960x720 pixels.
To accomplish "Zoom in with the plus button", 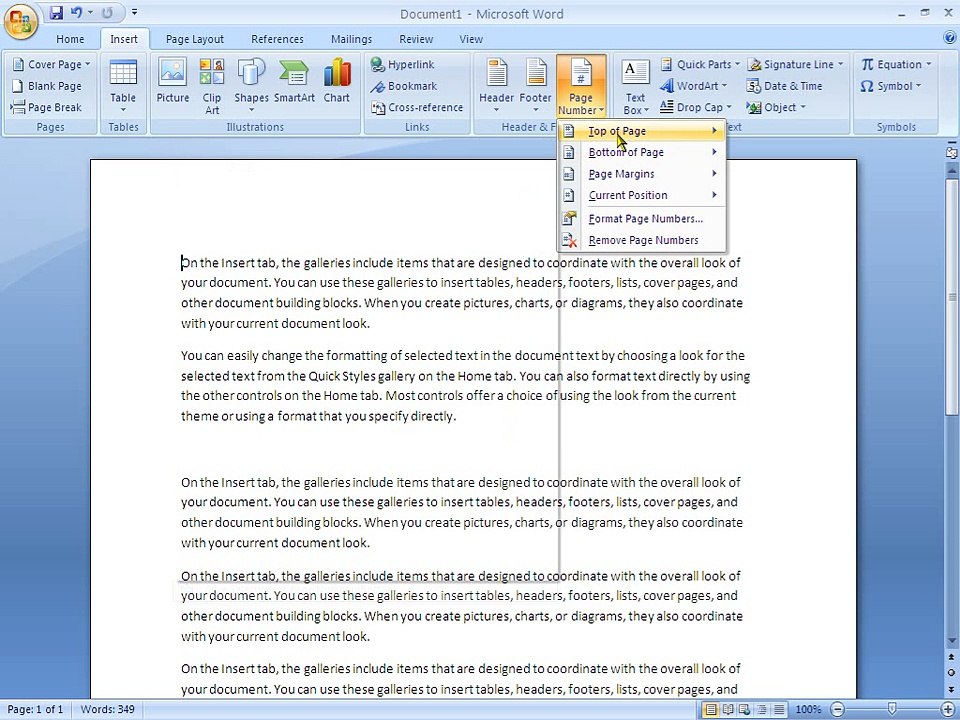I will pyautogui.click(x=948, y=710).
